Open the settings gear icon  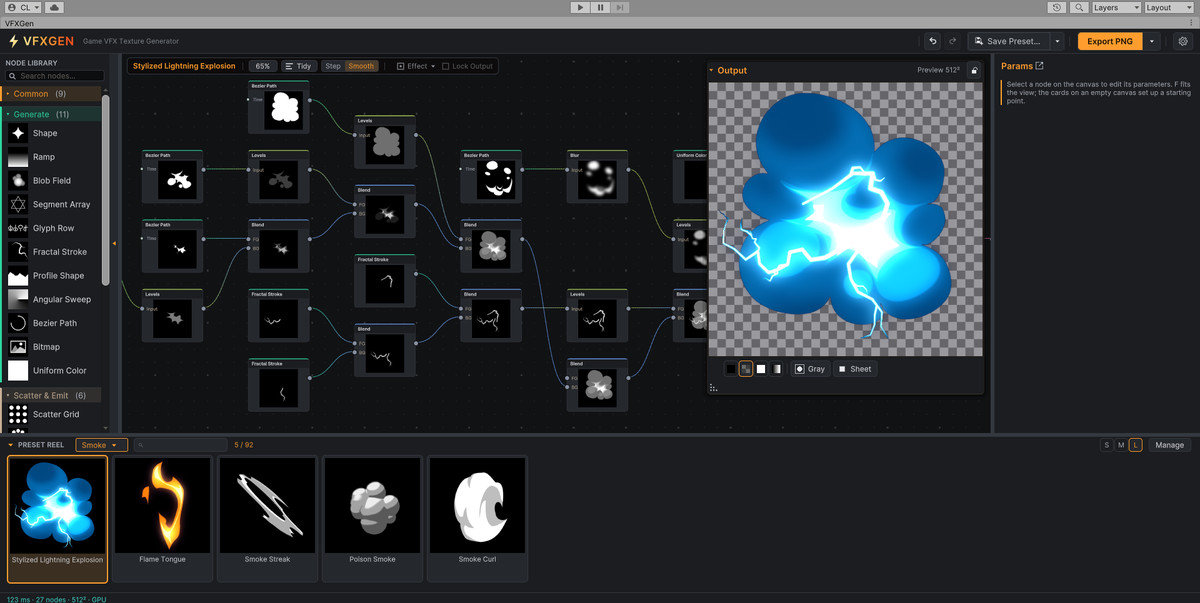coord(1183,41)
